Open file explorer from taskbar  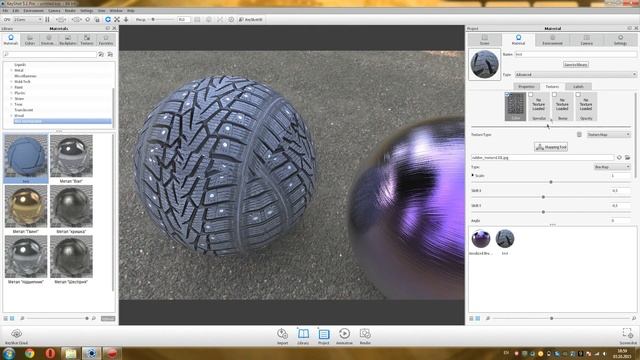(x=71, y=353)
